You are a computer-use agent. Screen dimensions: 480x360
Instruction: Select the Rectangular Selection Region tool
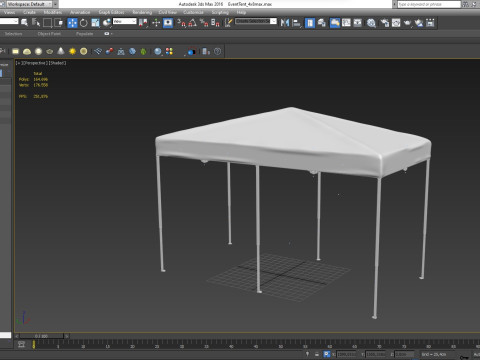47,23
